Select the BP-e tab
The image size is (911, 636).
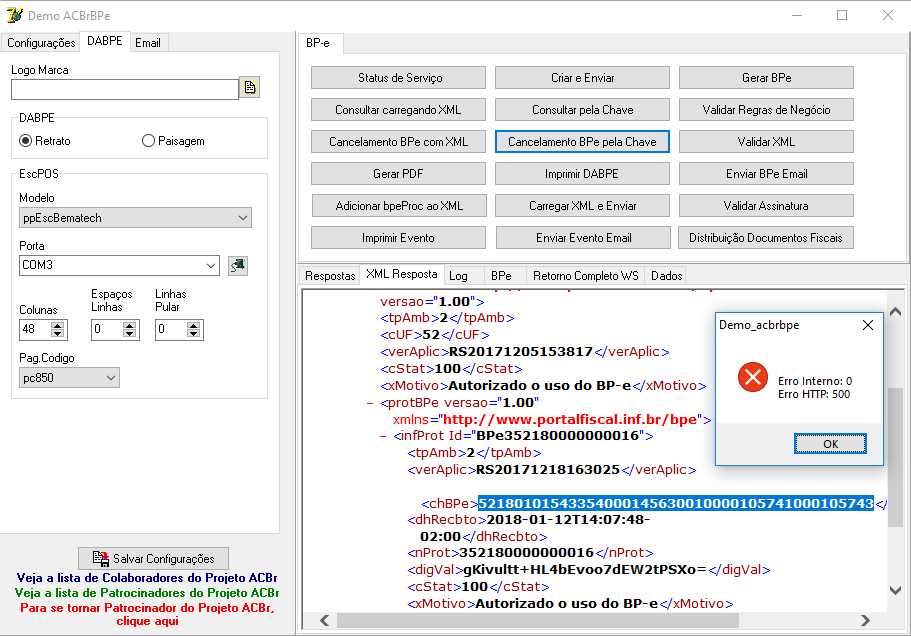[318, 43]
